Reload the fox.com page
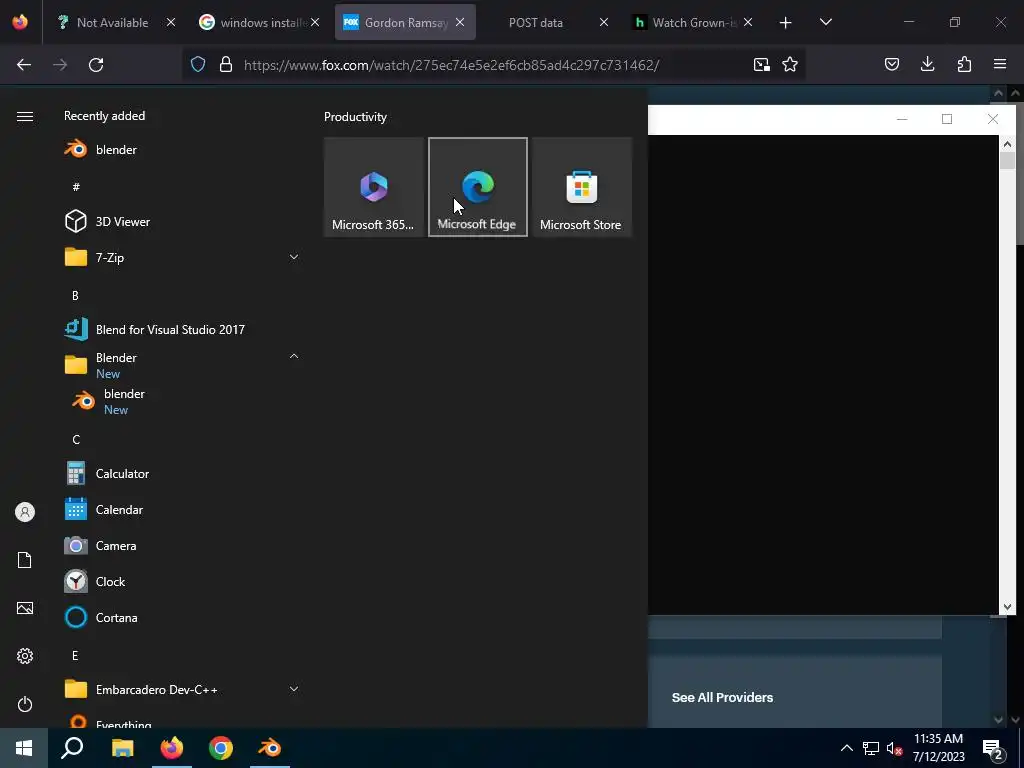 click(96, 65)
